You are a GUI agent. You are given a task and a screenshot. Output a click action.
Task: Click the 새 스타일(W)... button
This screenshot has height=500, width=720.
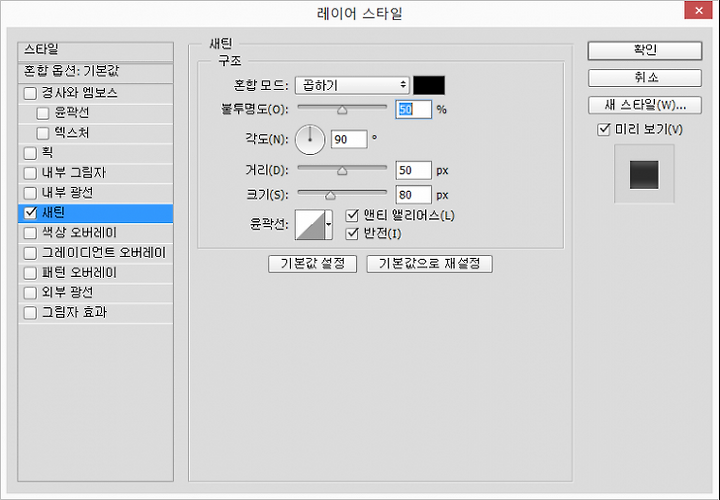645,105
